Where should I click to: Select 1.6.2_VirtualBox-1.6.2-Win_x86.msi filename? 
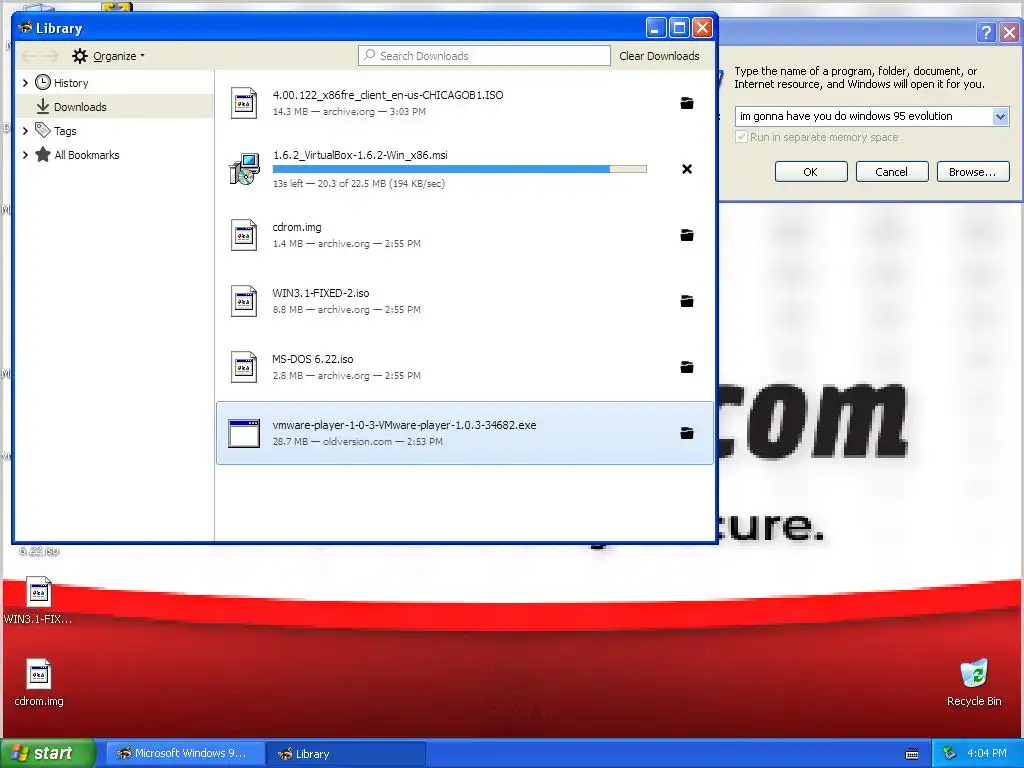click(360, 155)
